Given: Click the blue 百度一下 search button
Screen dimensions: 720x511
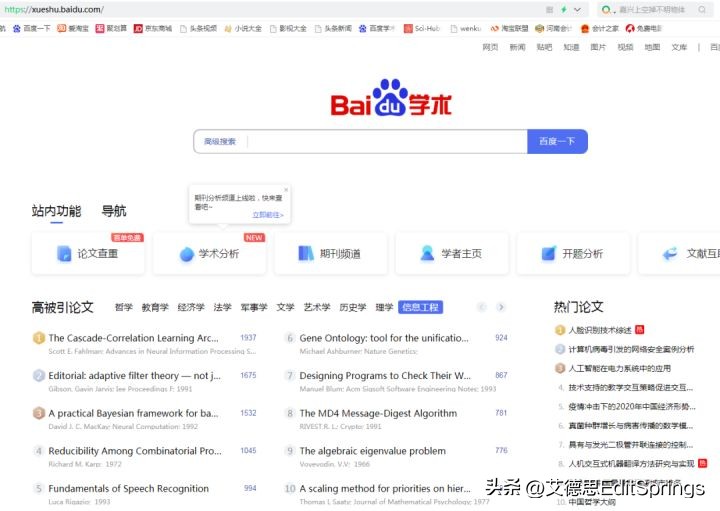Looking at the screenshot, I should point(557,141).
